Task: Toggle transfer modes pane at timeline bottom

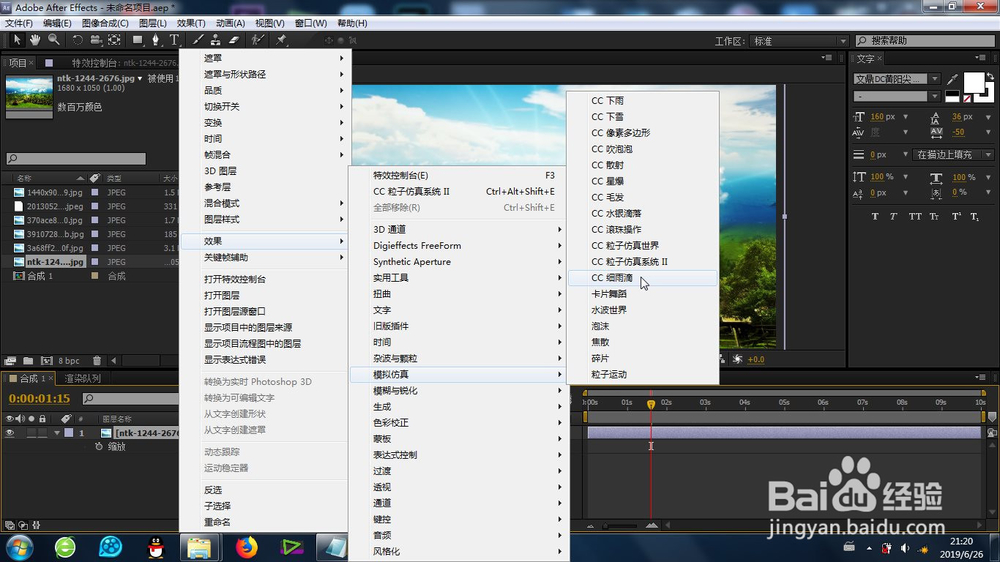Action: (x=23, y=525)
